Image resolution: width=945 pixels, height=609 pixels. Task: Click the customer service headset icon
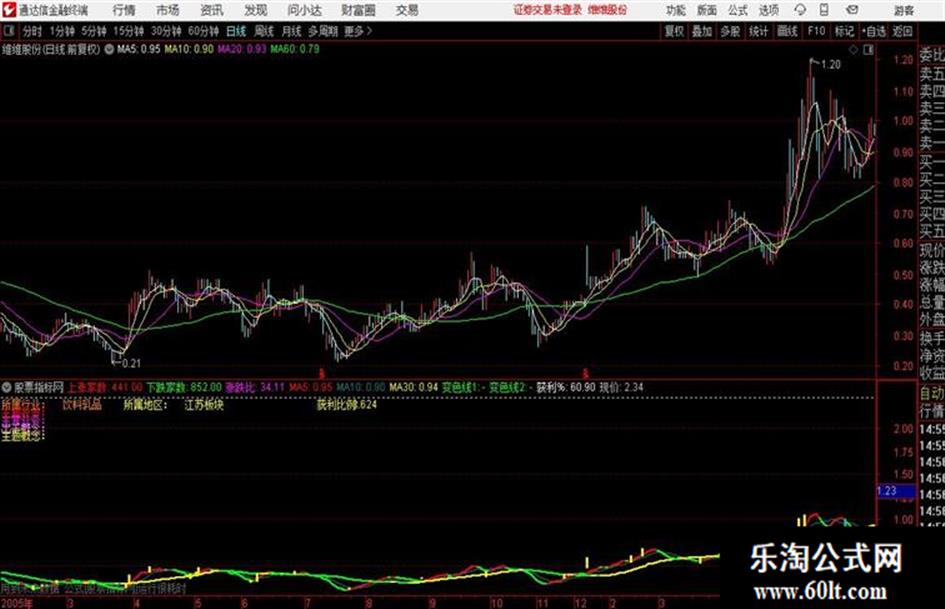800,10
